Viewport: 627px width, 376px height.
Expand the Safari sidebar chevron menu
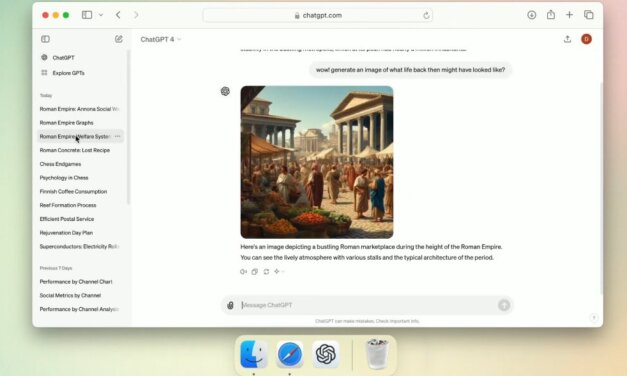pyautogui.click(x=101, y=15)
